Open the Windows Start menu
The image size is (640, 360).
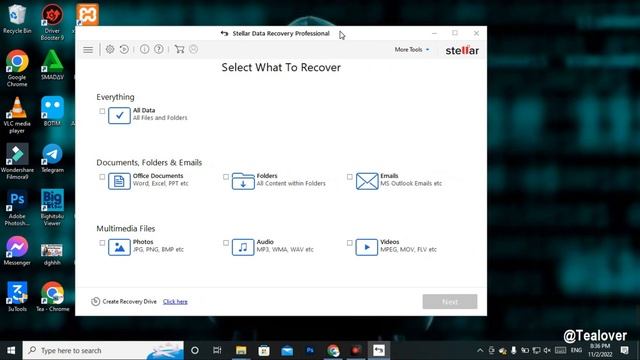[x=11, y=350]
